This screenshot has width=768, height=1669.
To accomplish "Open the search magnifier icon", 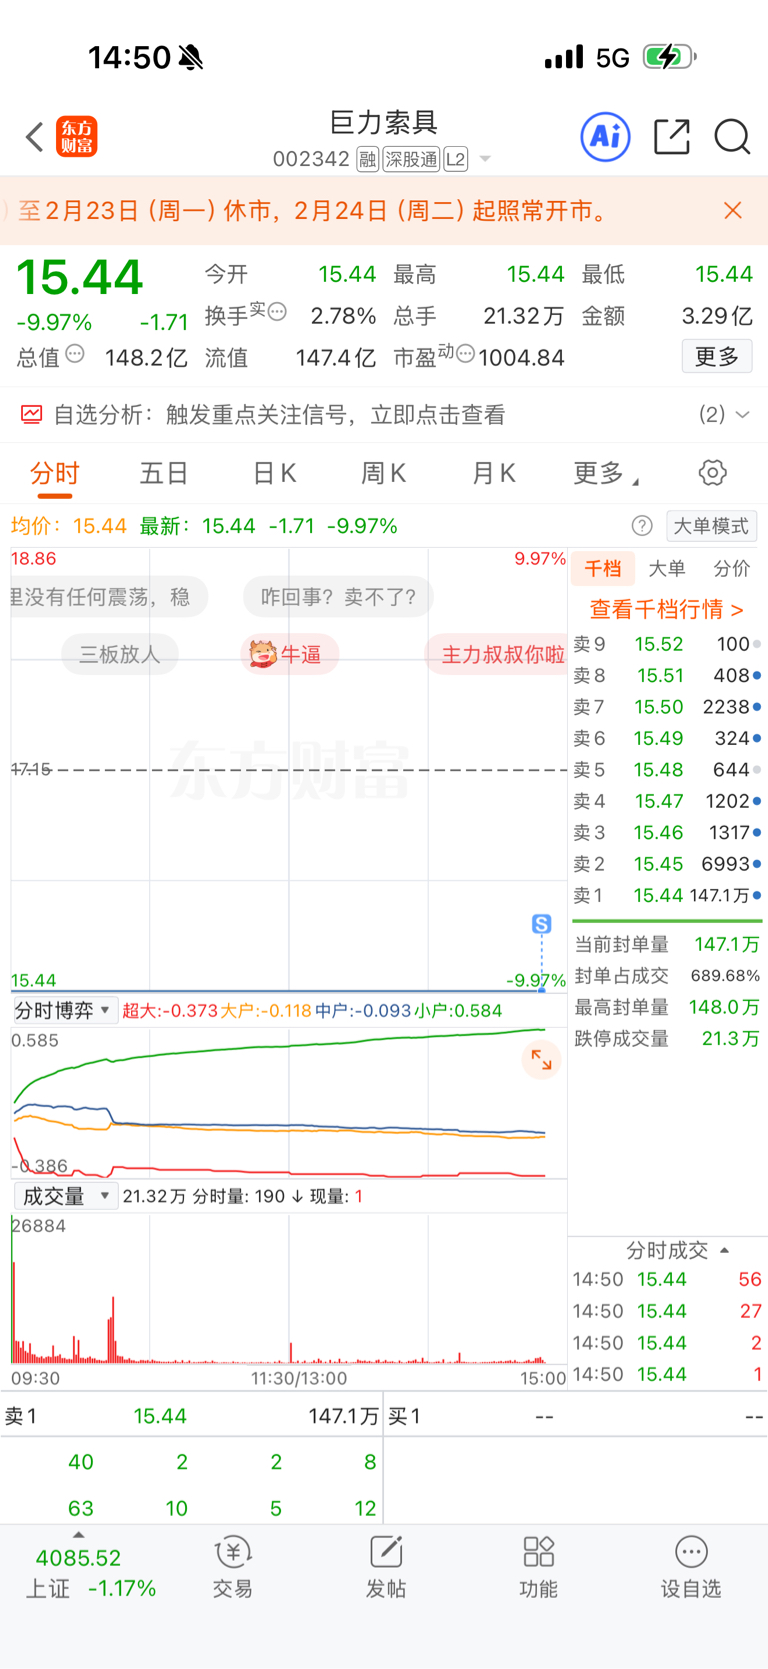I will tap(732, 136).
